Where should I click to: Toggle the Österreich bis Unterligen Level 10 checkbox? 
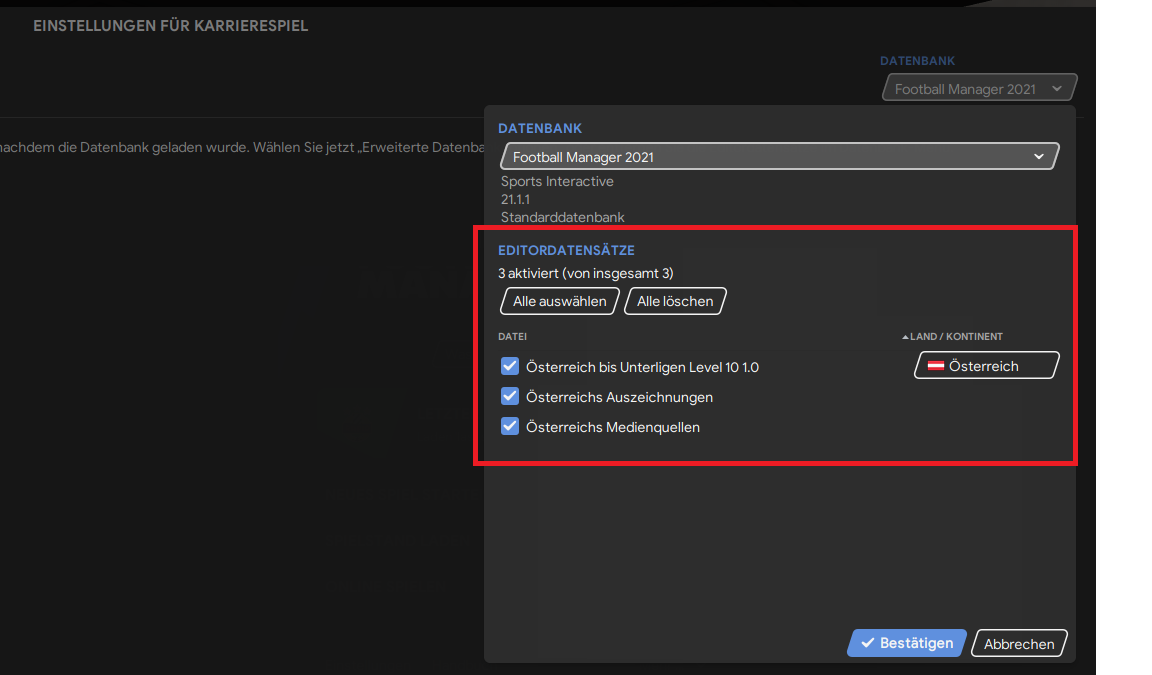[510, 367]
